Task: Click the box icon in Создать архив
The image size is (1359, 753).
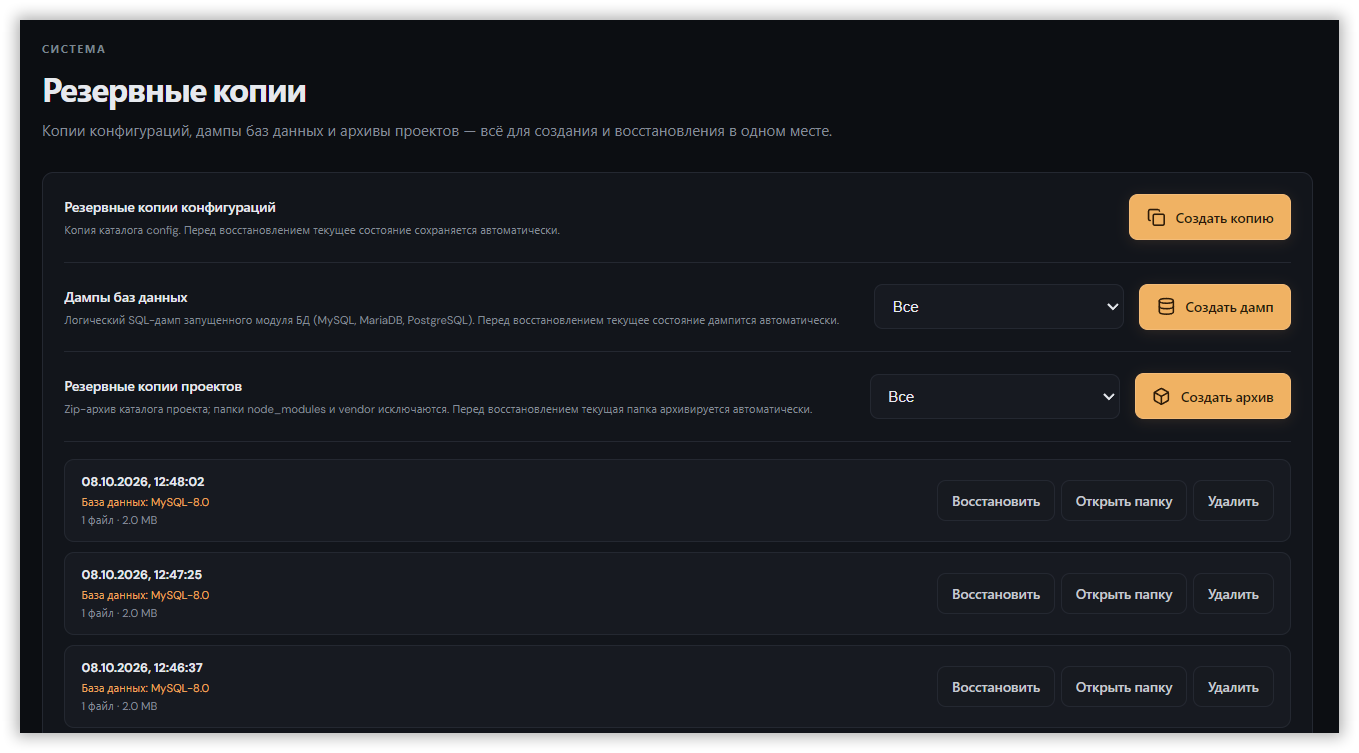Action: (1161, 397)
